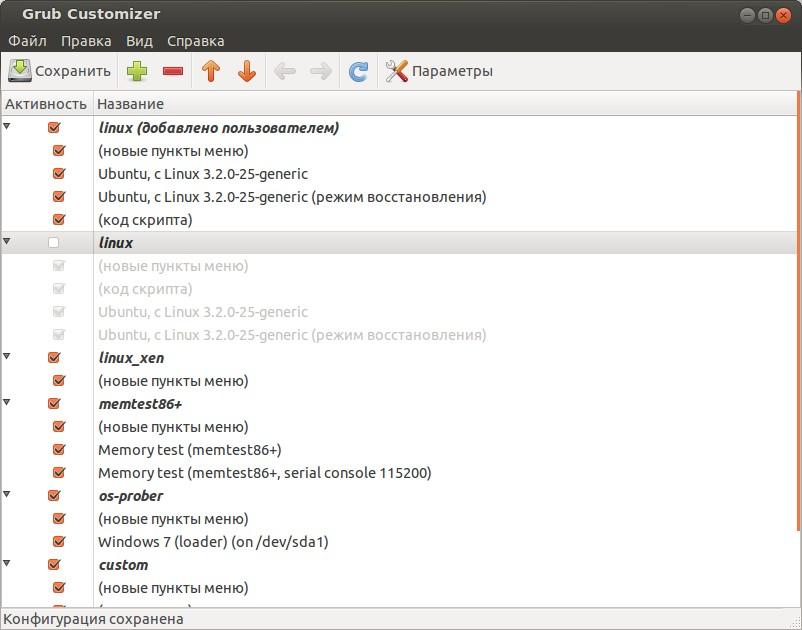Collapse the linux_xen group

click(7, 356)
